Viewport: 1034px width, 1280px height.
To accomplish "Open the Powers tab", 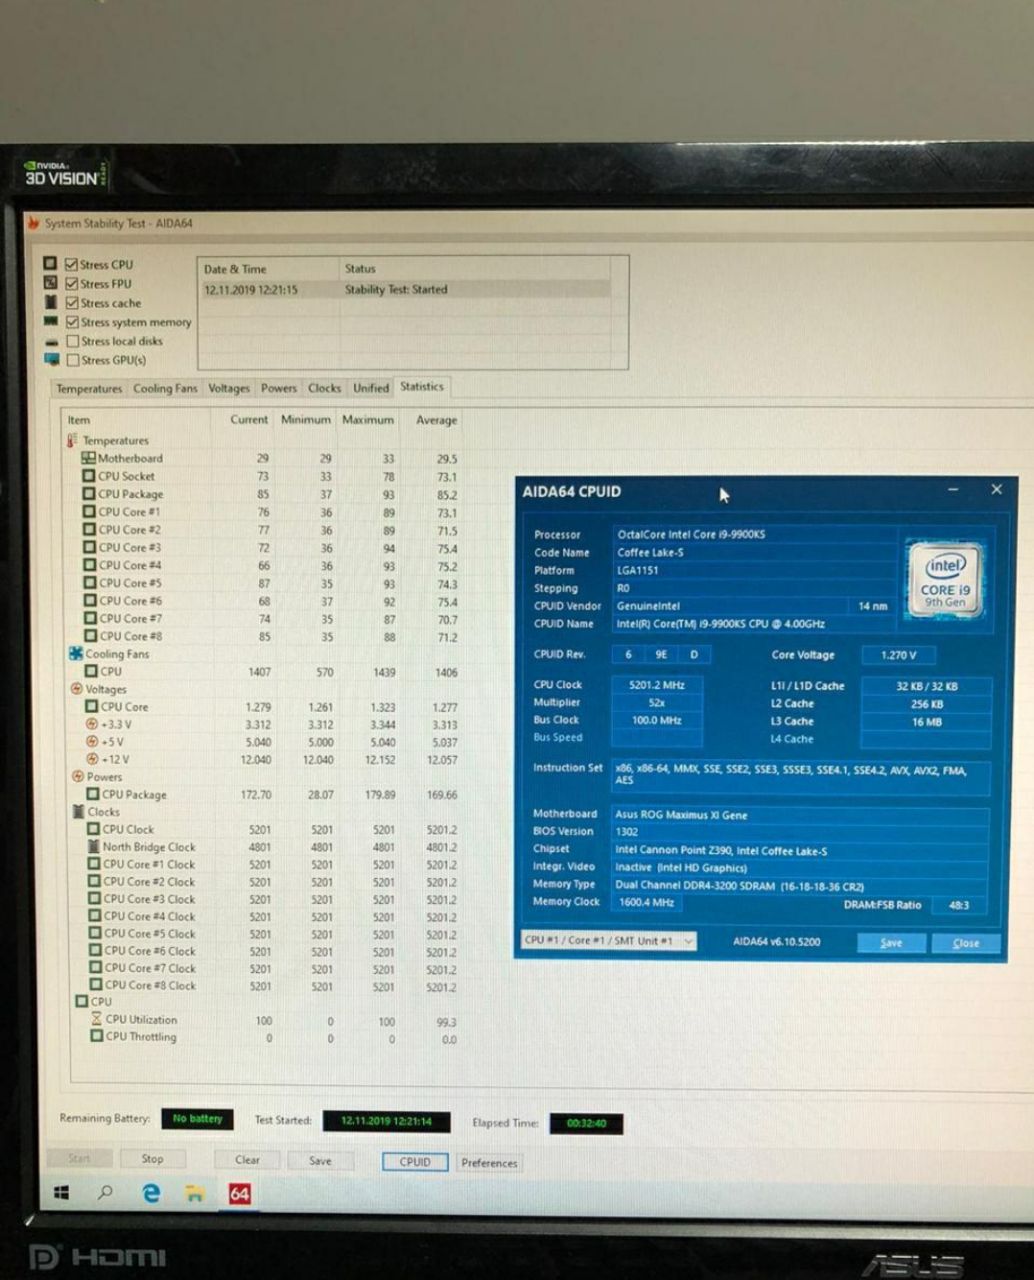I will (x=279, y=388).
